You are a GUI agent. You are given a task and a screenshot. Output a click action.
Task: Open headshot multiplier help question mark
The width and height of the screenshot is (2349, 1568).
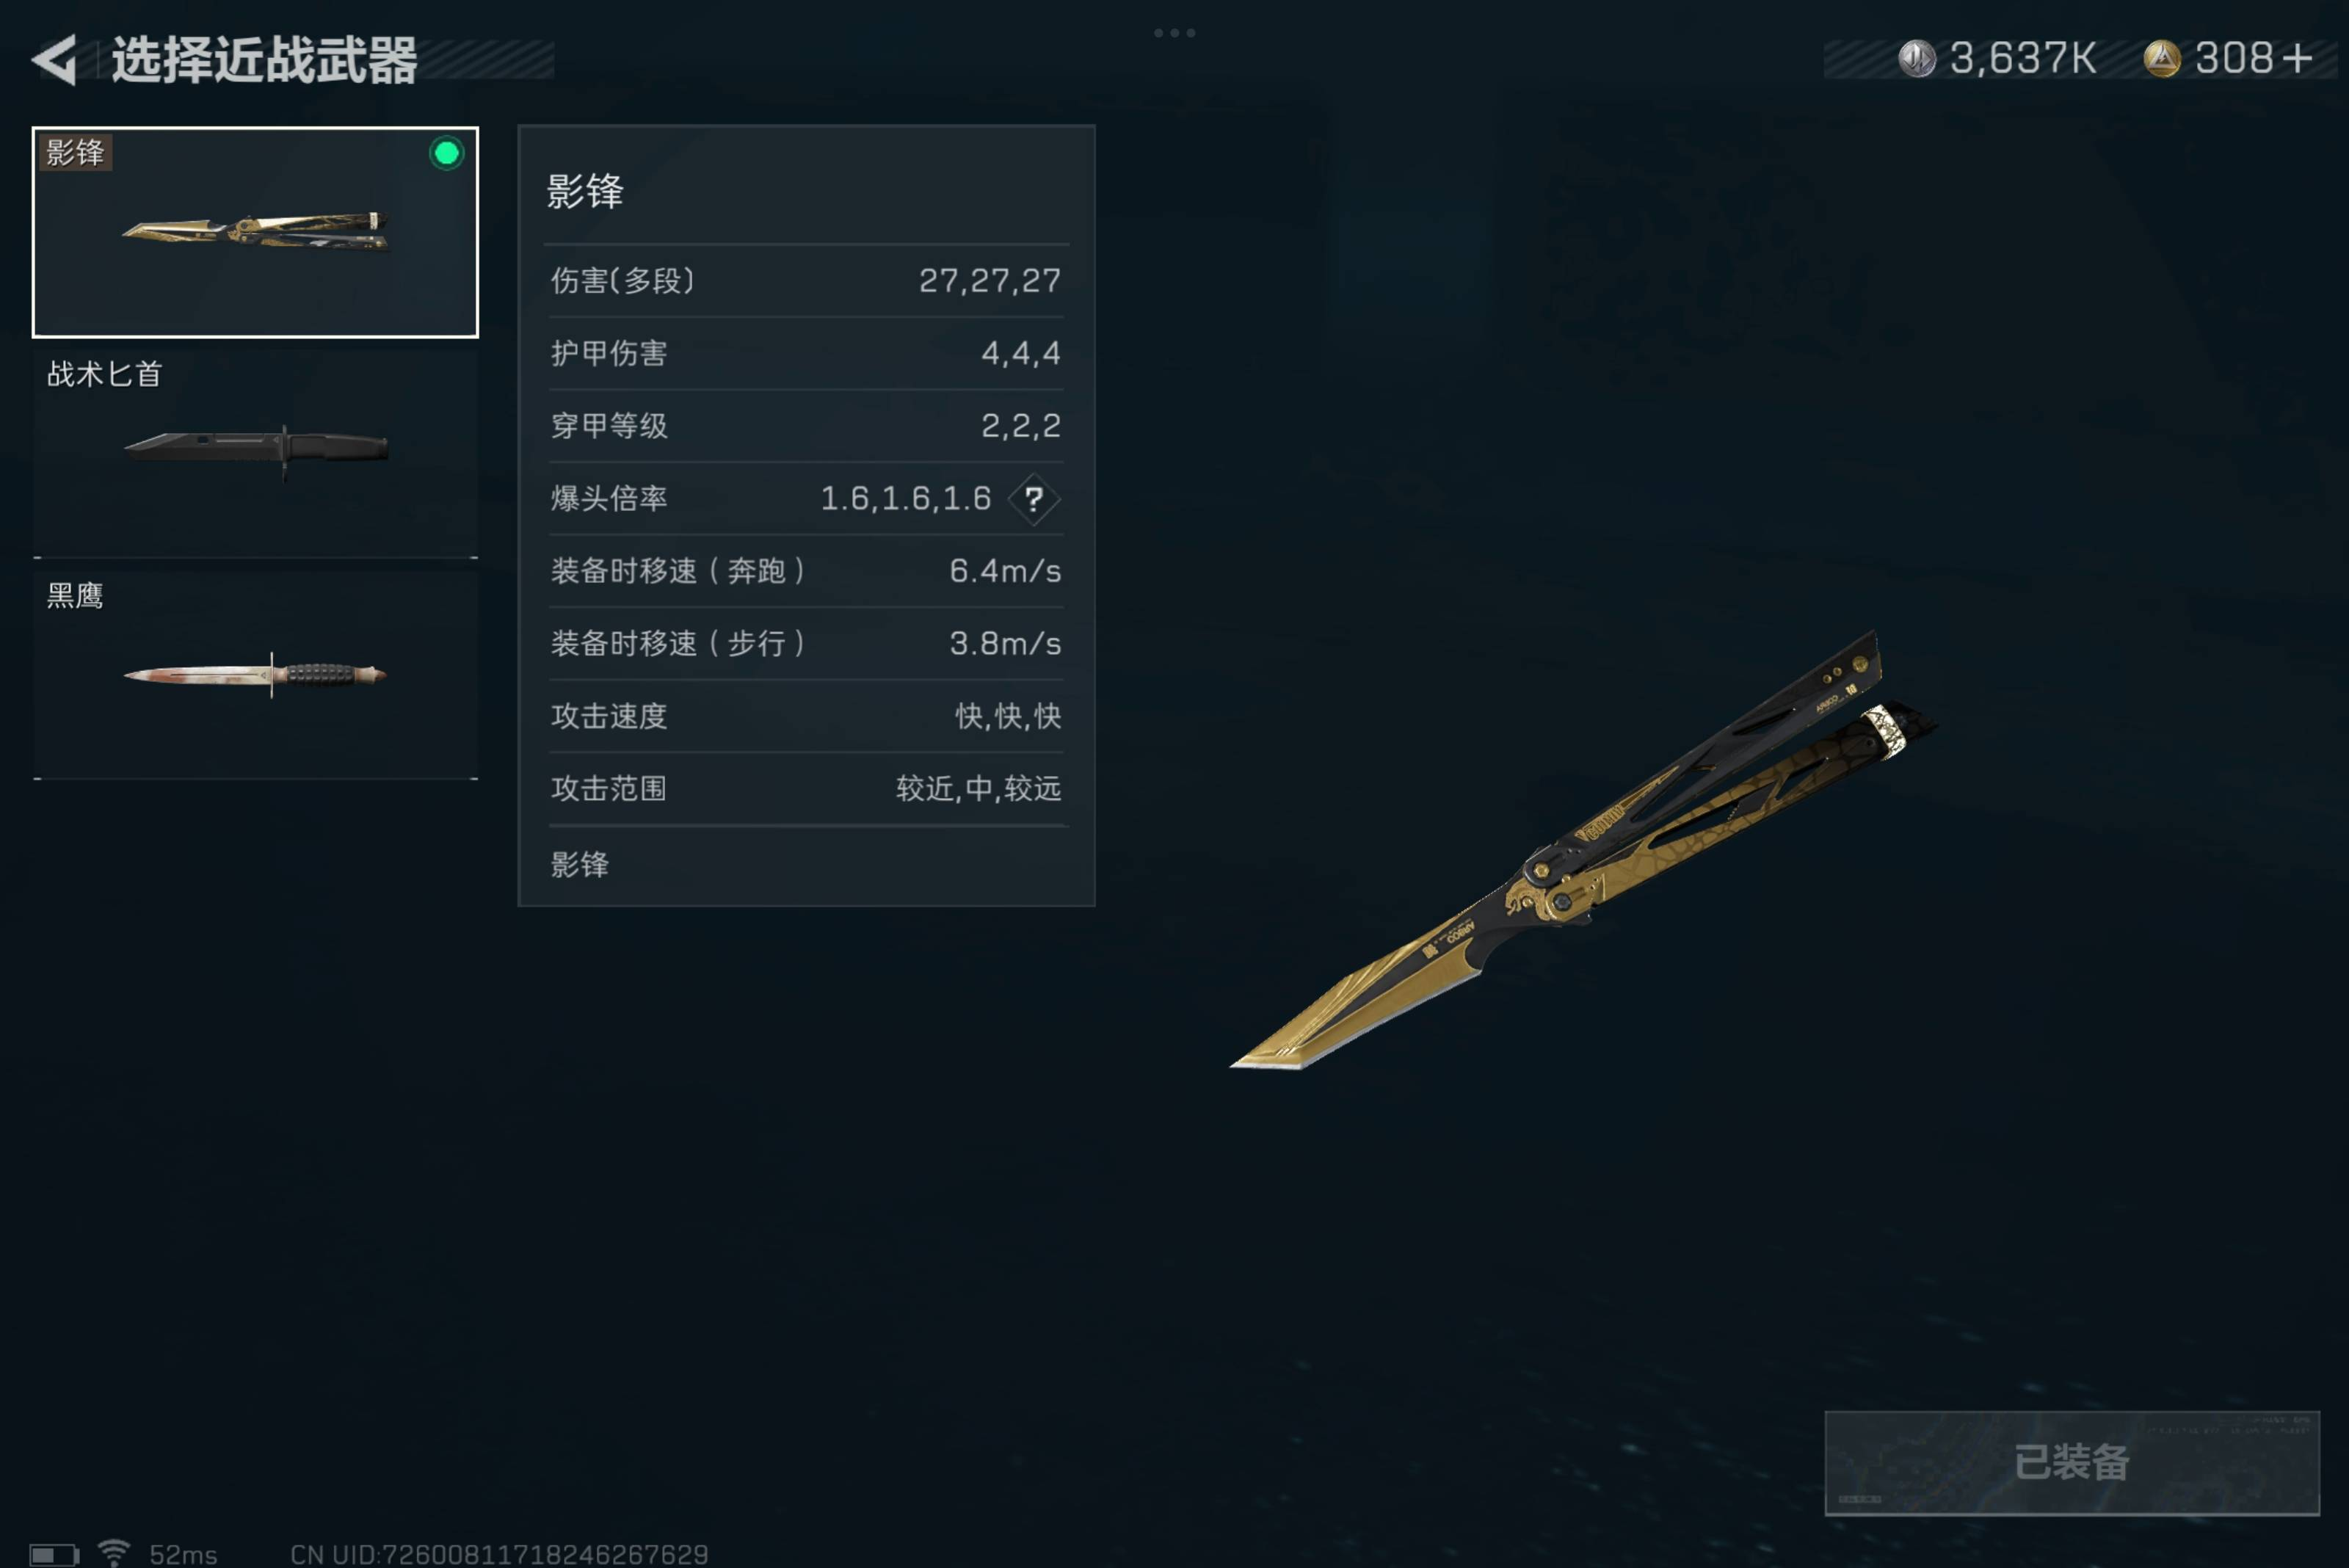pos(1033,498)
